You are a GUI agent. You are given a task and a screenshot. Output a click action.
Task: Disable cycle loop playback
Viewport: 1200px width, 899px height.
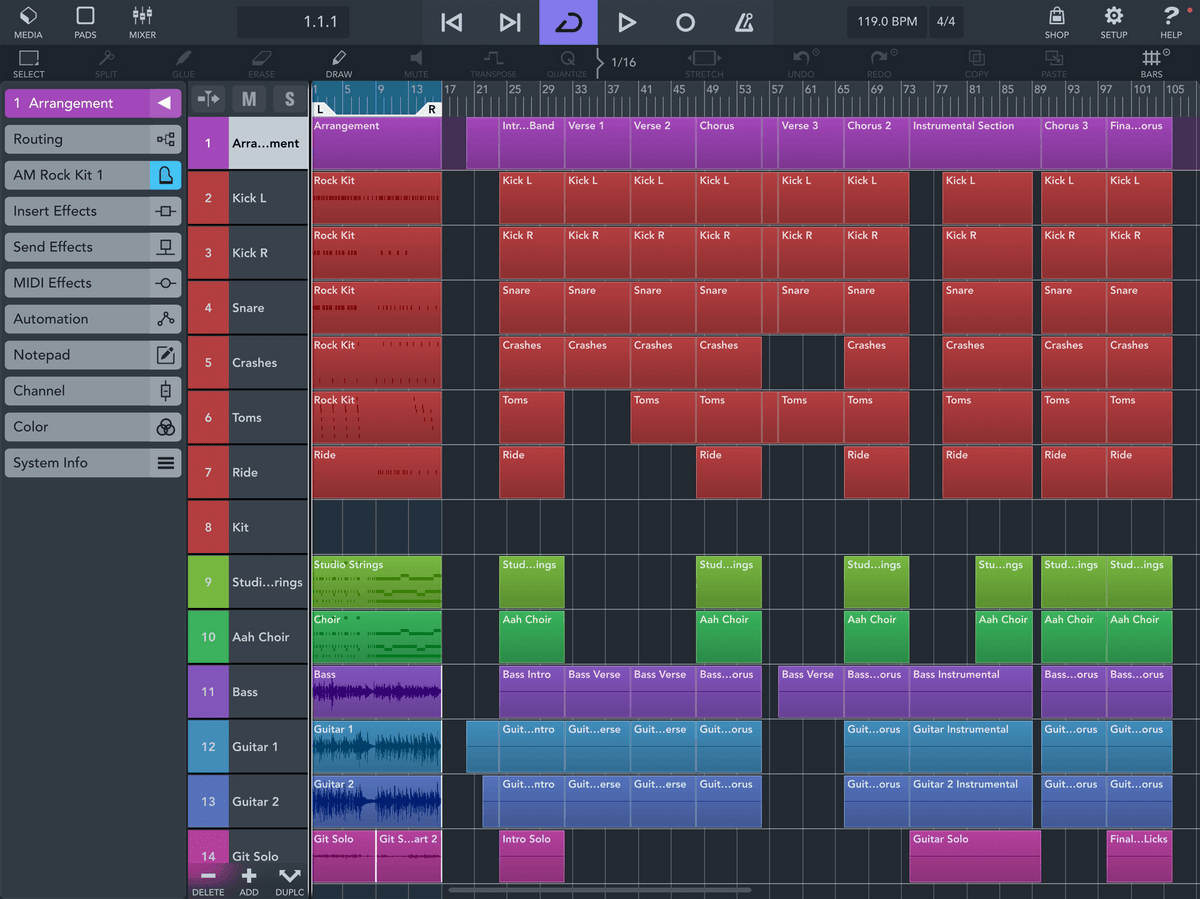pos(568,22)
